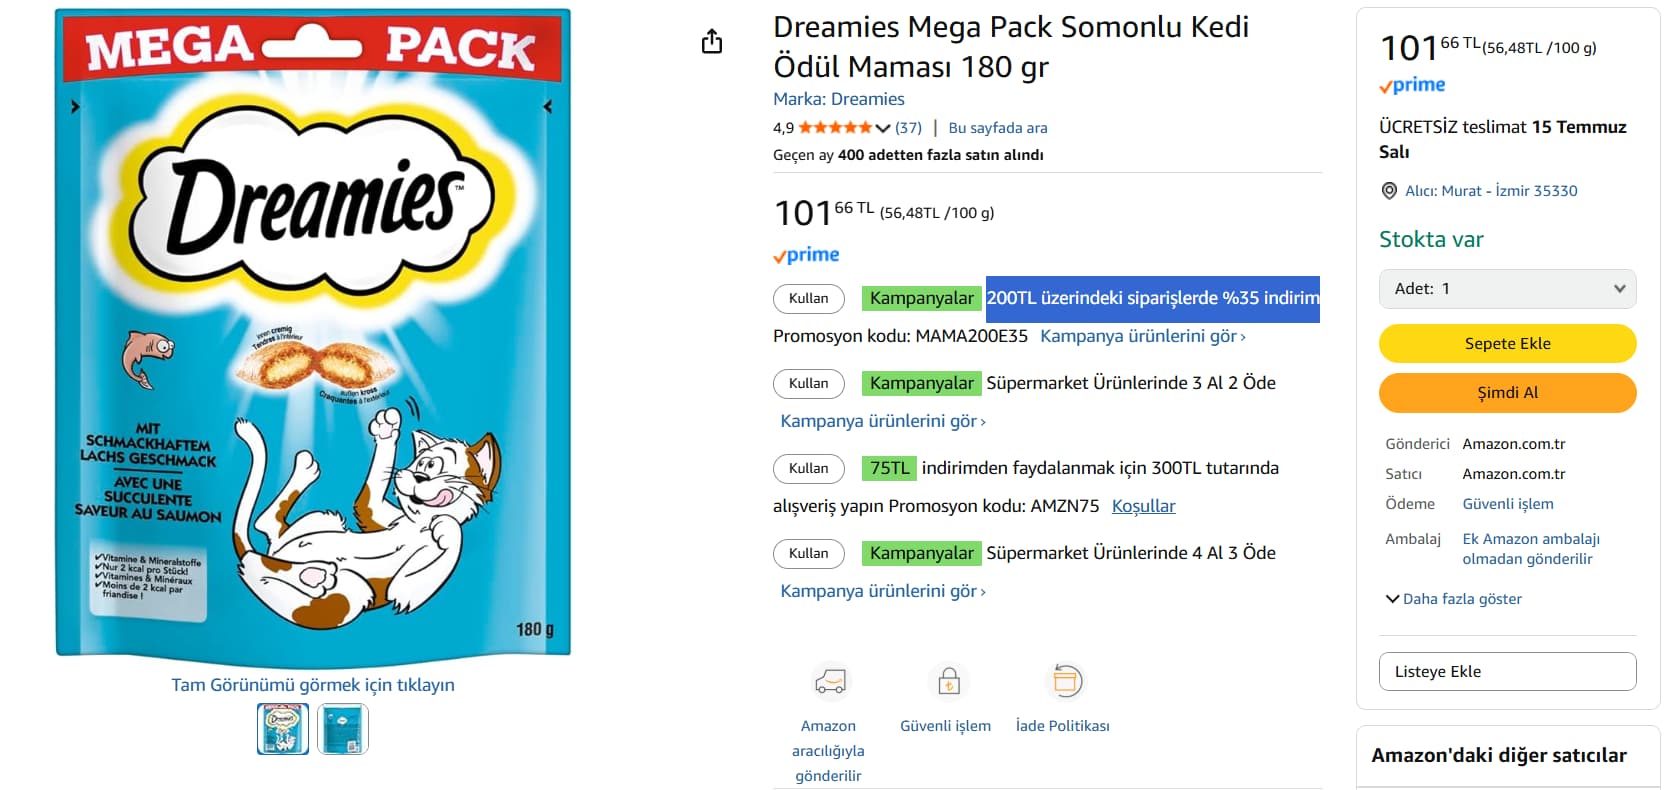Select the first product thumbnail
Image resolution: width=1670 pixels, height=790 pixels.
pos(283,729)
